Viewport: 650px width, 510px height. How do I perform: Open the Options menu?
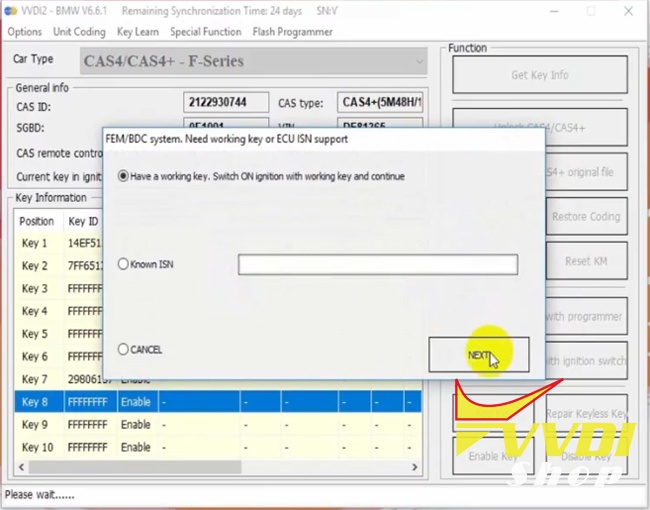[24, 32]
